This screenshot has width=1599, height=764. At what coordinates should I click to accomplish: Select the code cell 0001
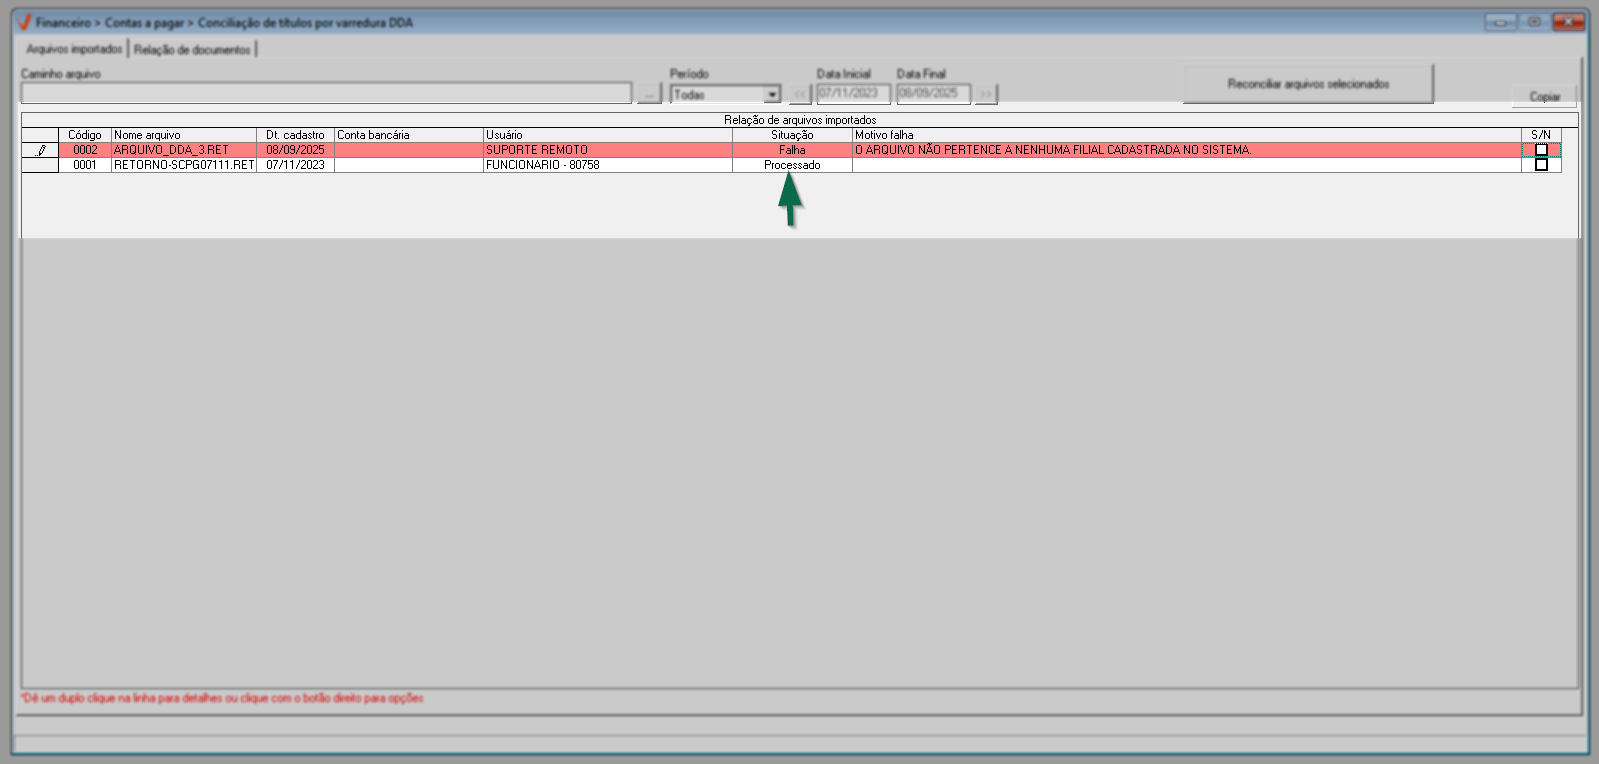point(85,165)
